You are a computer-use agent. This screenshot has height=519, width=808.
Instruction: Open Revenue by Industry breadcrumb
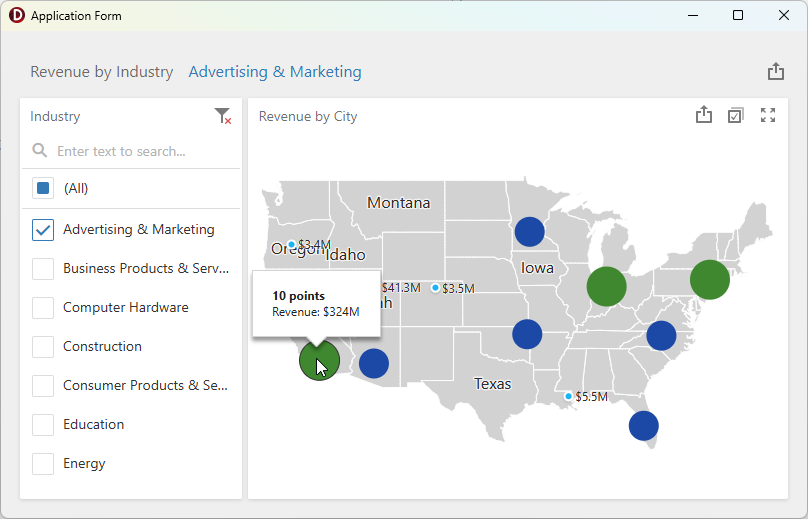point(102,72)
